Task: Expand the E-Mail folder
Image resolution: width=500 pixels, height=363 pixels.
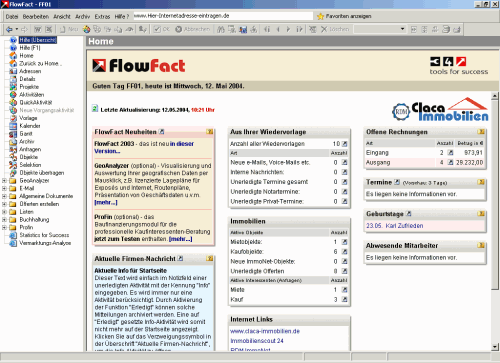Action: [x=4, y=188]
